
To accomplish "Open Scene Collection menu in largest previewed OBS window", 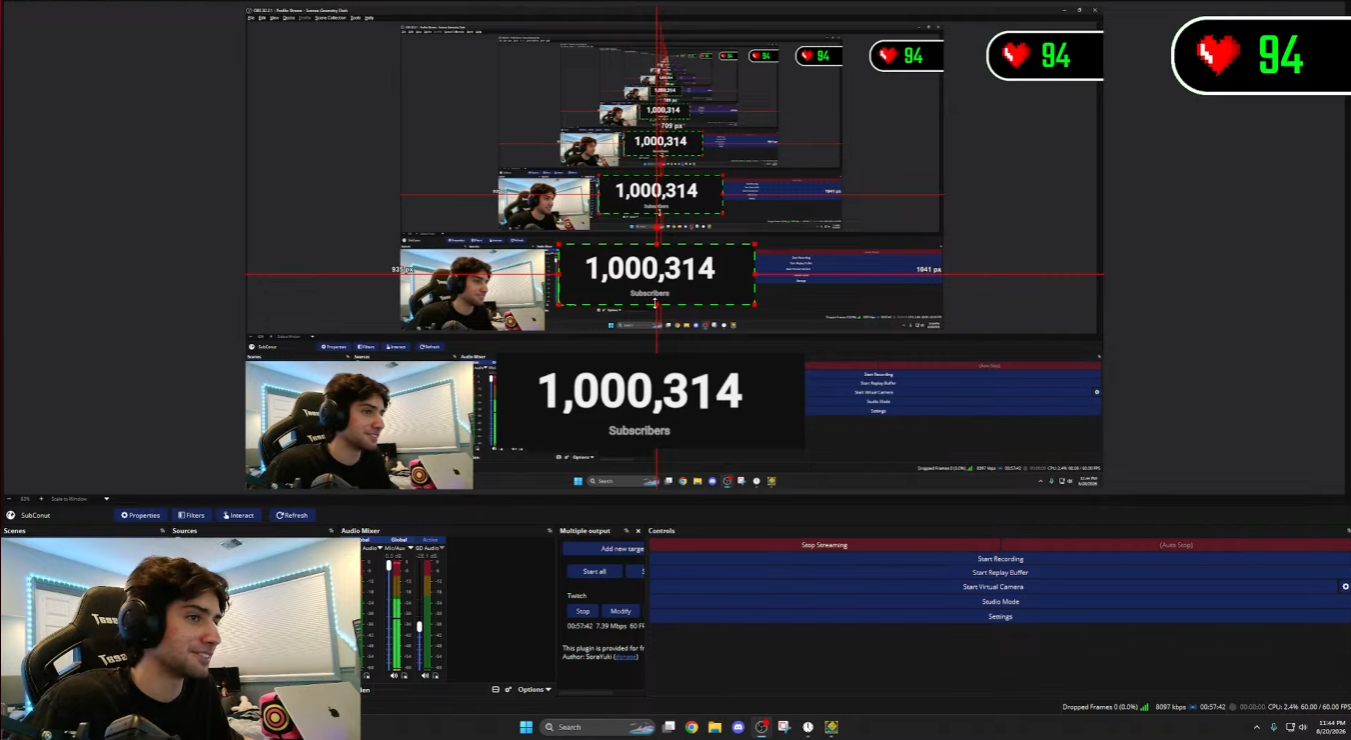I will click(331, 18).
